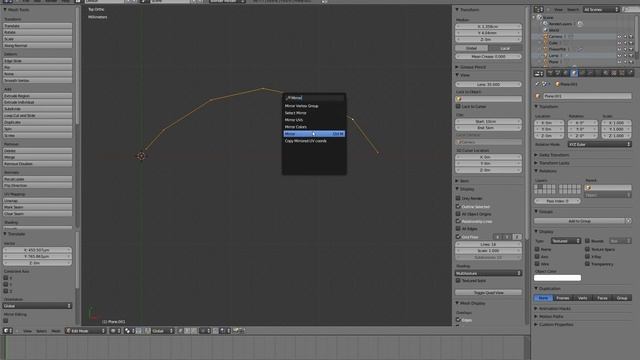
Task: Toggle the Textured Solid checkbox
Action: point(458,281)
